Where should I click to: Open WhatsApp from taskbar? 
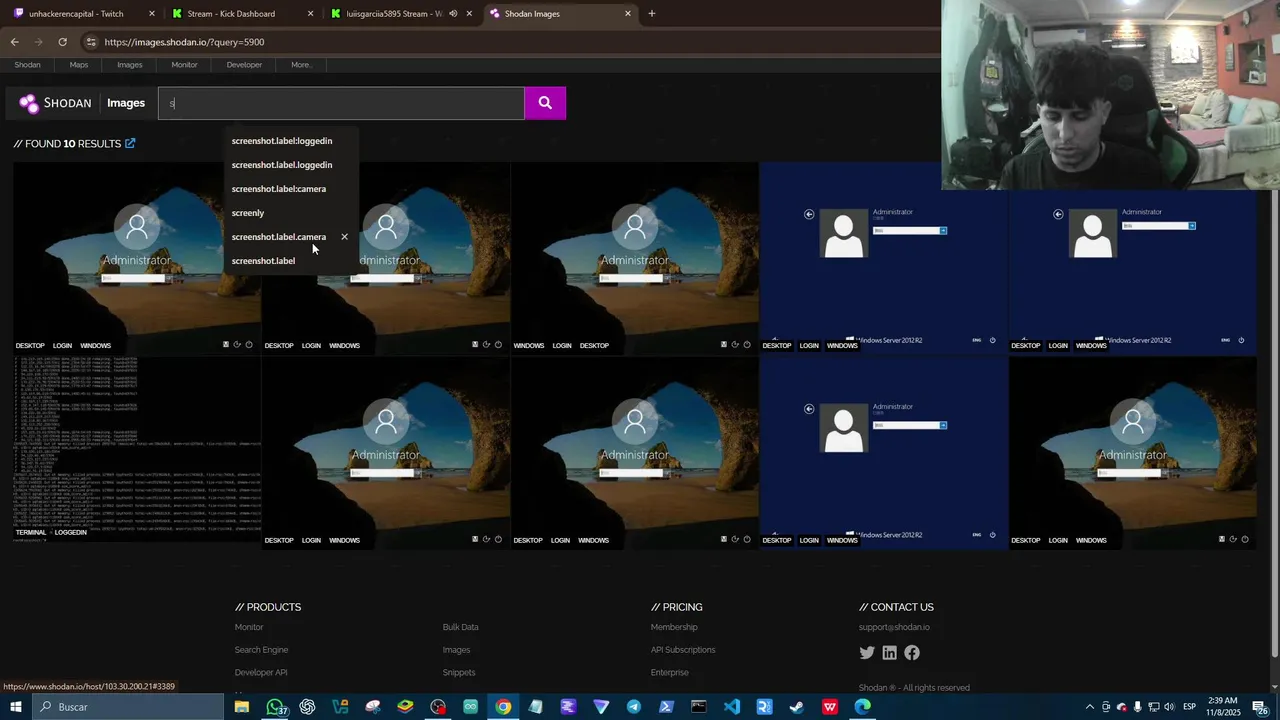pos(275,707)
